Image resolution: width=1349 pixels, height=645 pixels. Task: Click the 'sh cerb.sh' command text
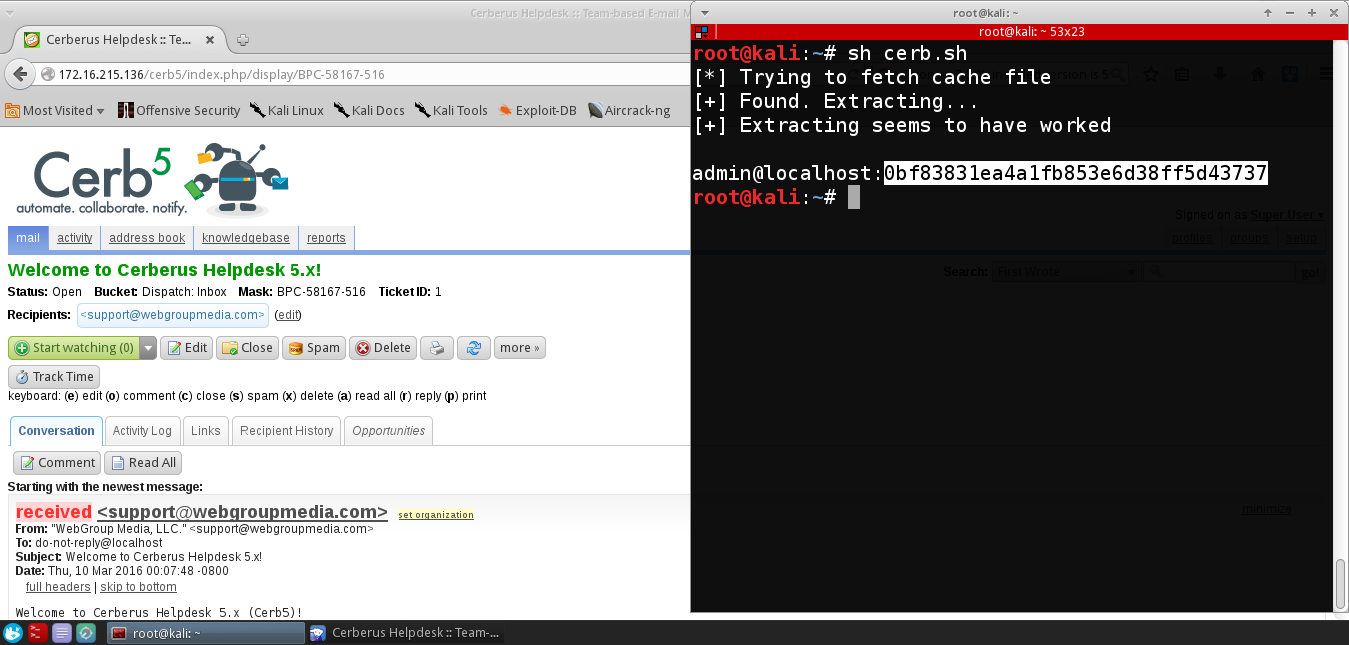pos(907,53)
